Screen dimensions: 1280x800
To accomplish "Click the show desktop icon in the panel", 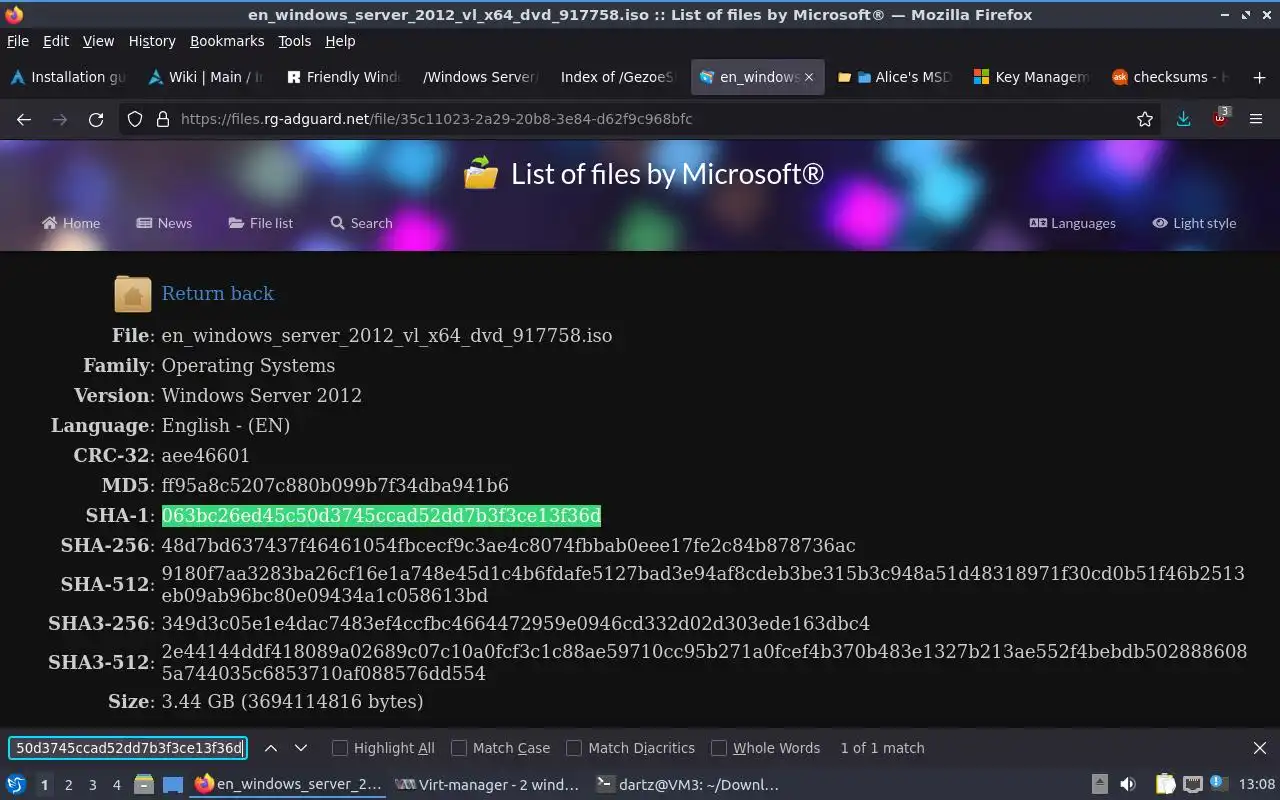I will click(x=173, y=785).
